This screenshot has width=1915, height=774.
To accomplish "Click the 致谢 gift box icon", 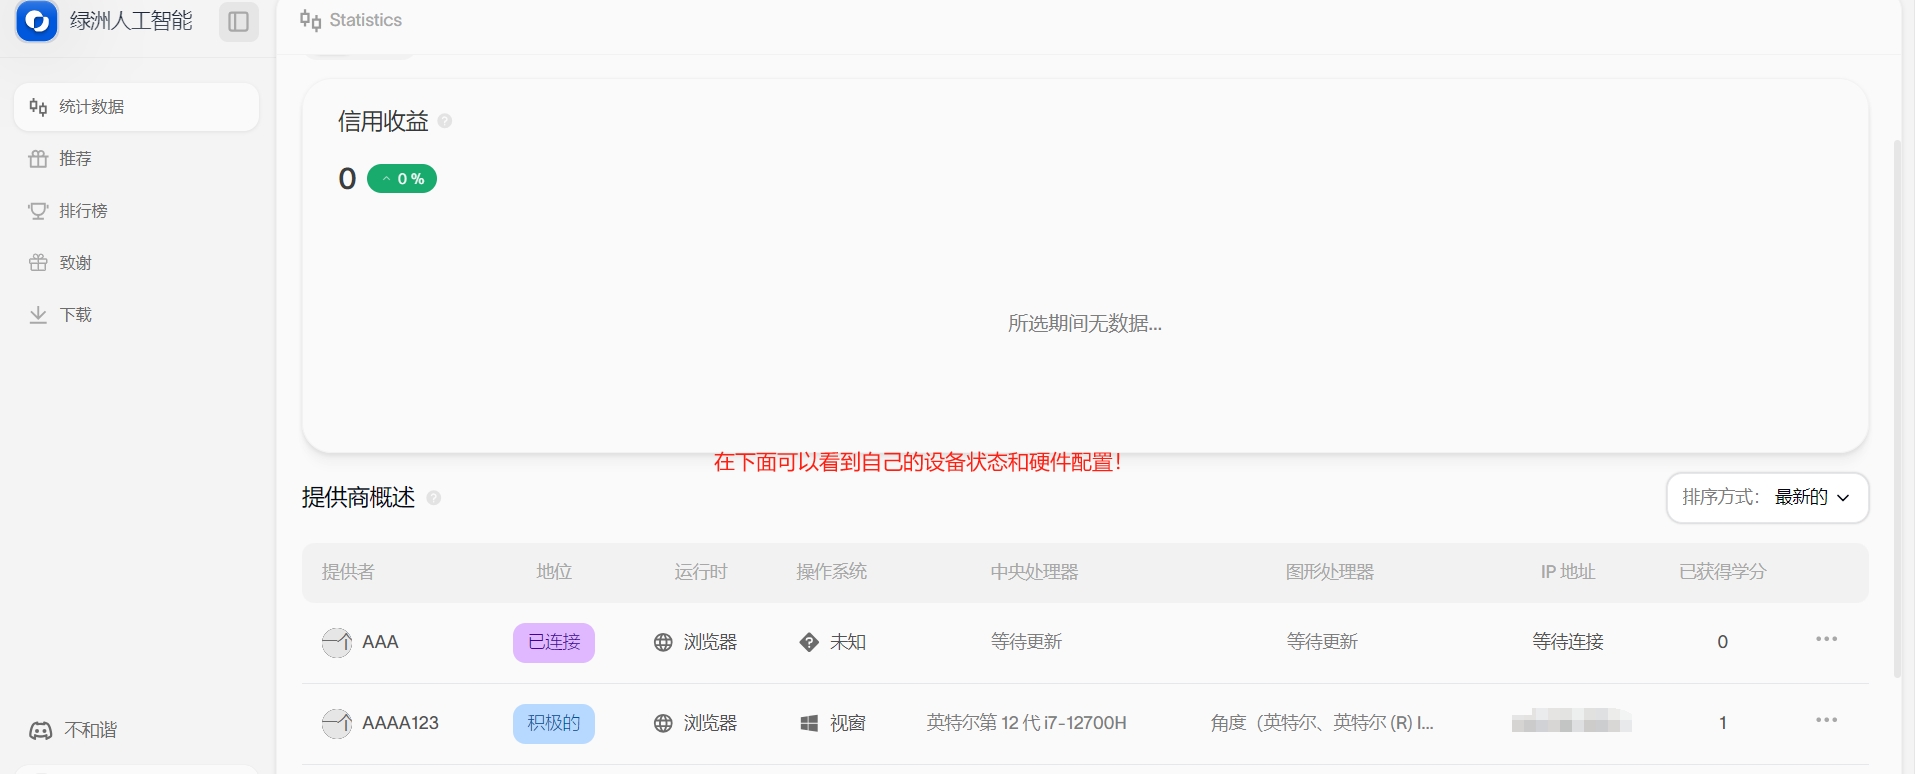I will (x=38, y=263).
